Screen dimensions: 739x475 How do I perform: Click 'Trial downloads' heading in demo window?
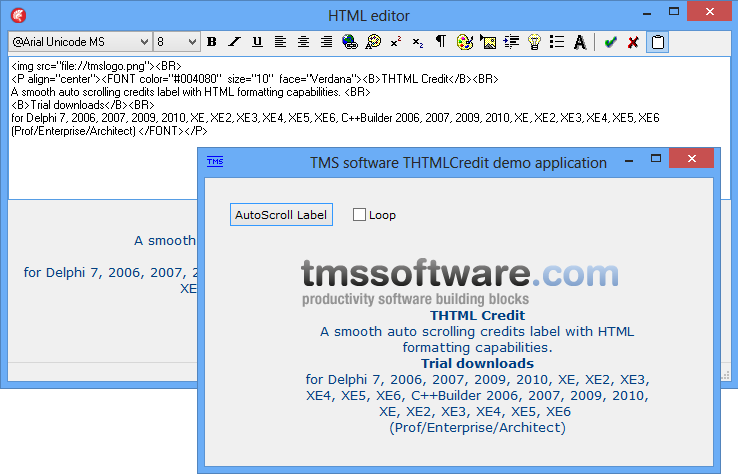point(477,363)
